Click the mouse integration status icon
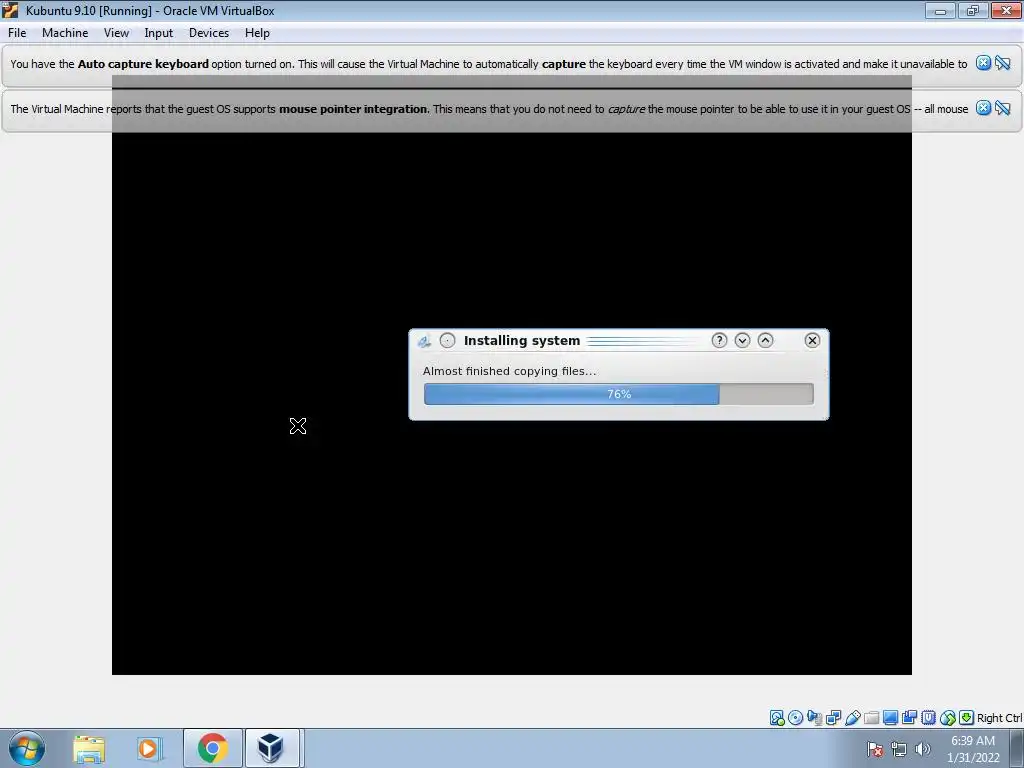The height and width of the screenshot is (768, 1024). click(x=948, y=718)
